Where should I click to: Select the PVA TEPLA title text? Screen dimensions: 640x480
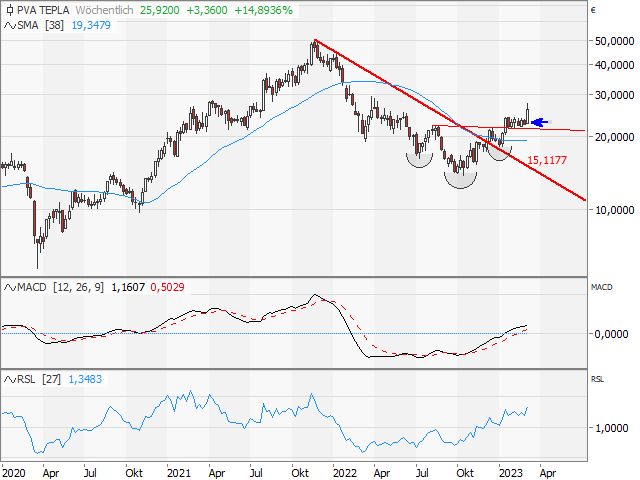pos(43,10)
